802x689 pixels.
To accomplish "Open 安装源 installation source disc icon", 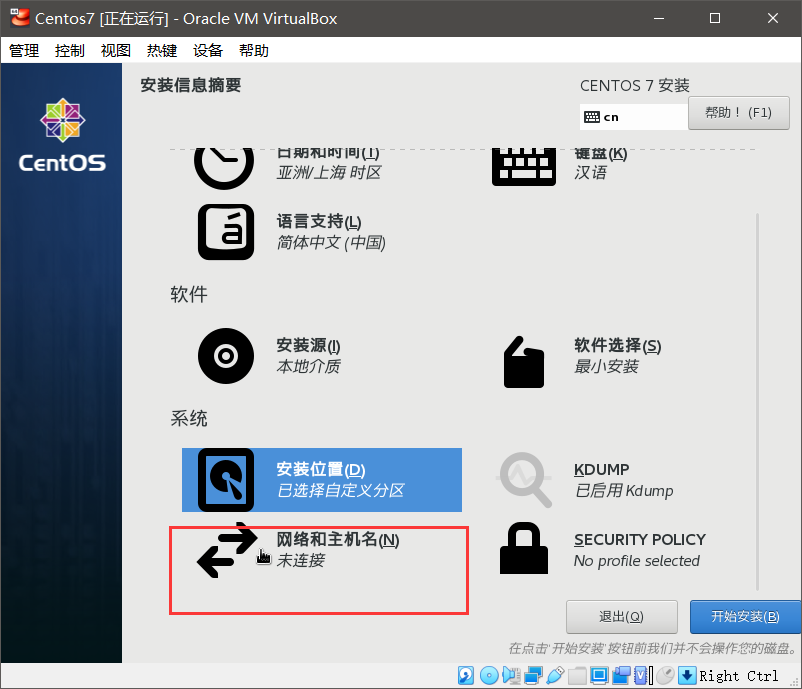I will click(226, 356).
